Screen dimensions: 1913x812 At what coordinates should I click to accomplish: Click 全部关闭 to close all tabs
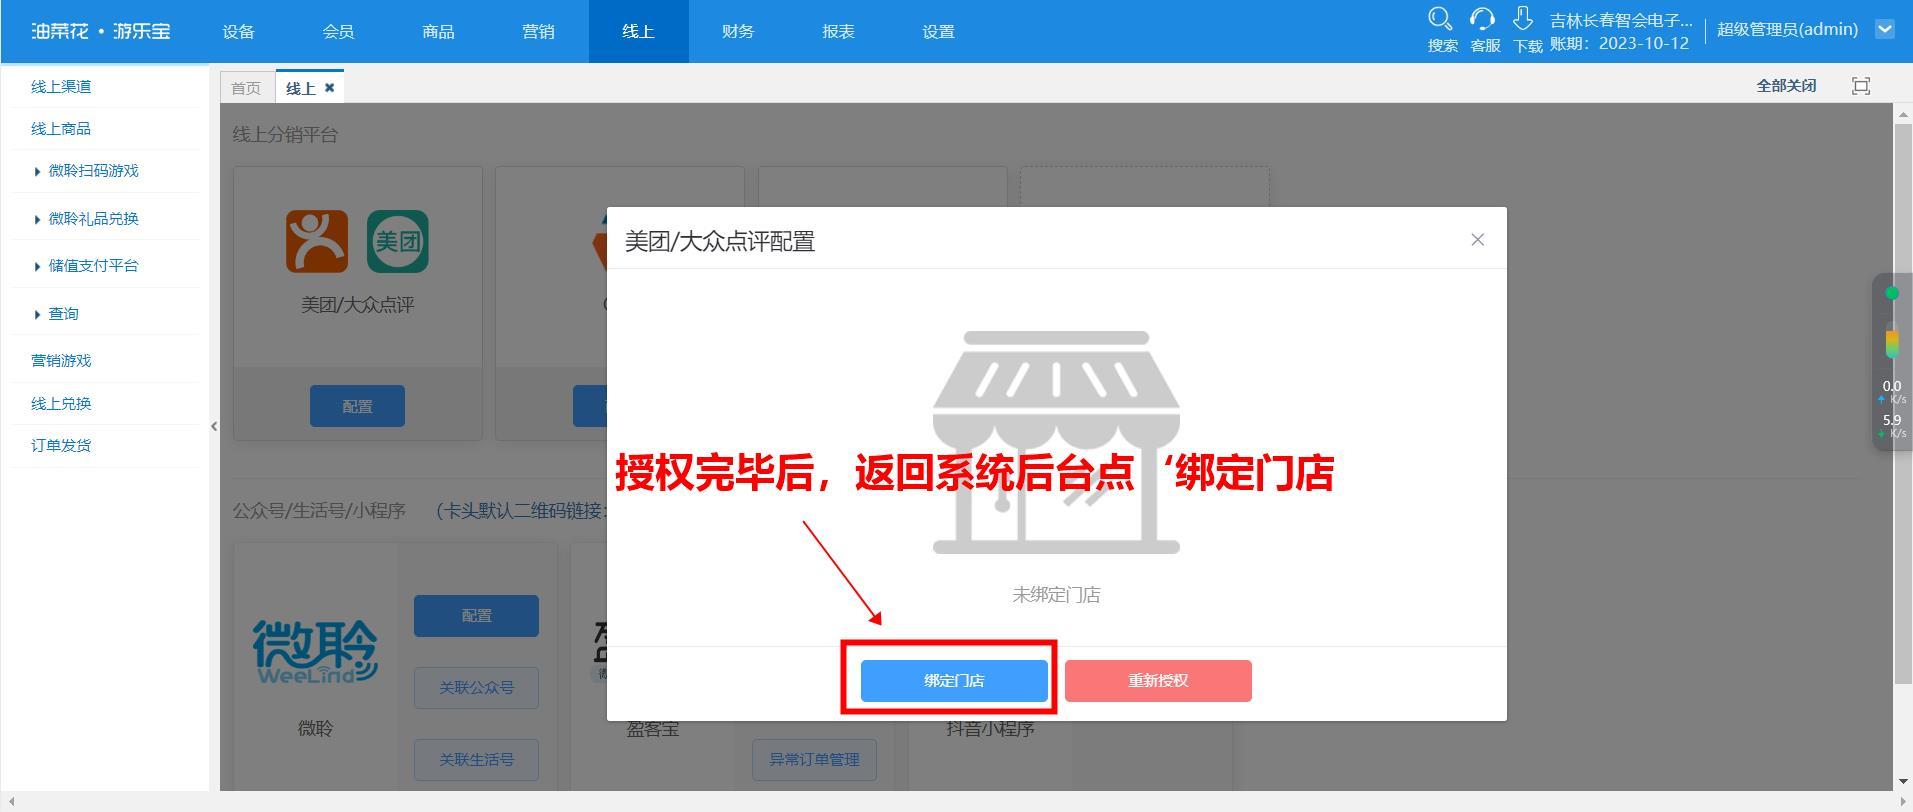tap(1786, 86)
